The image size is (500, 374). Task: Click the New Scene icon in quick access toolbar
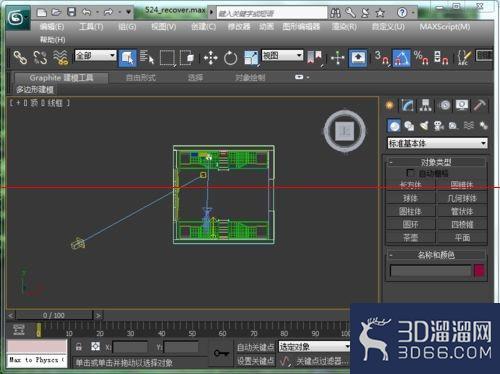point(41,13)
